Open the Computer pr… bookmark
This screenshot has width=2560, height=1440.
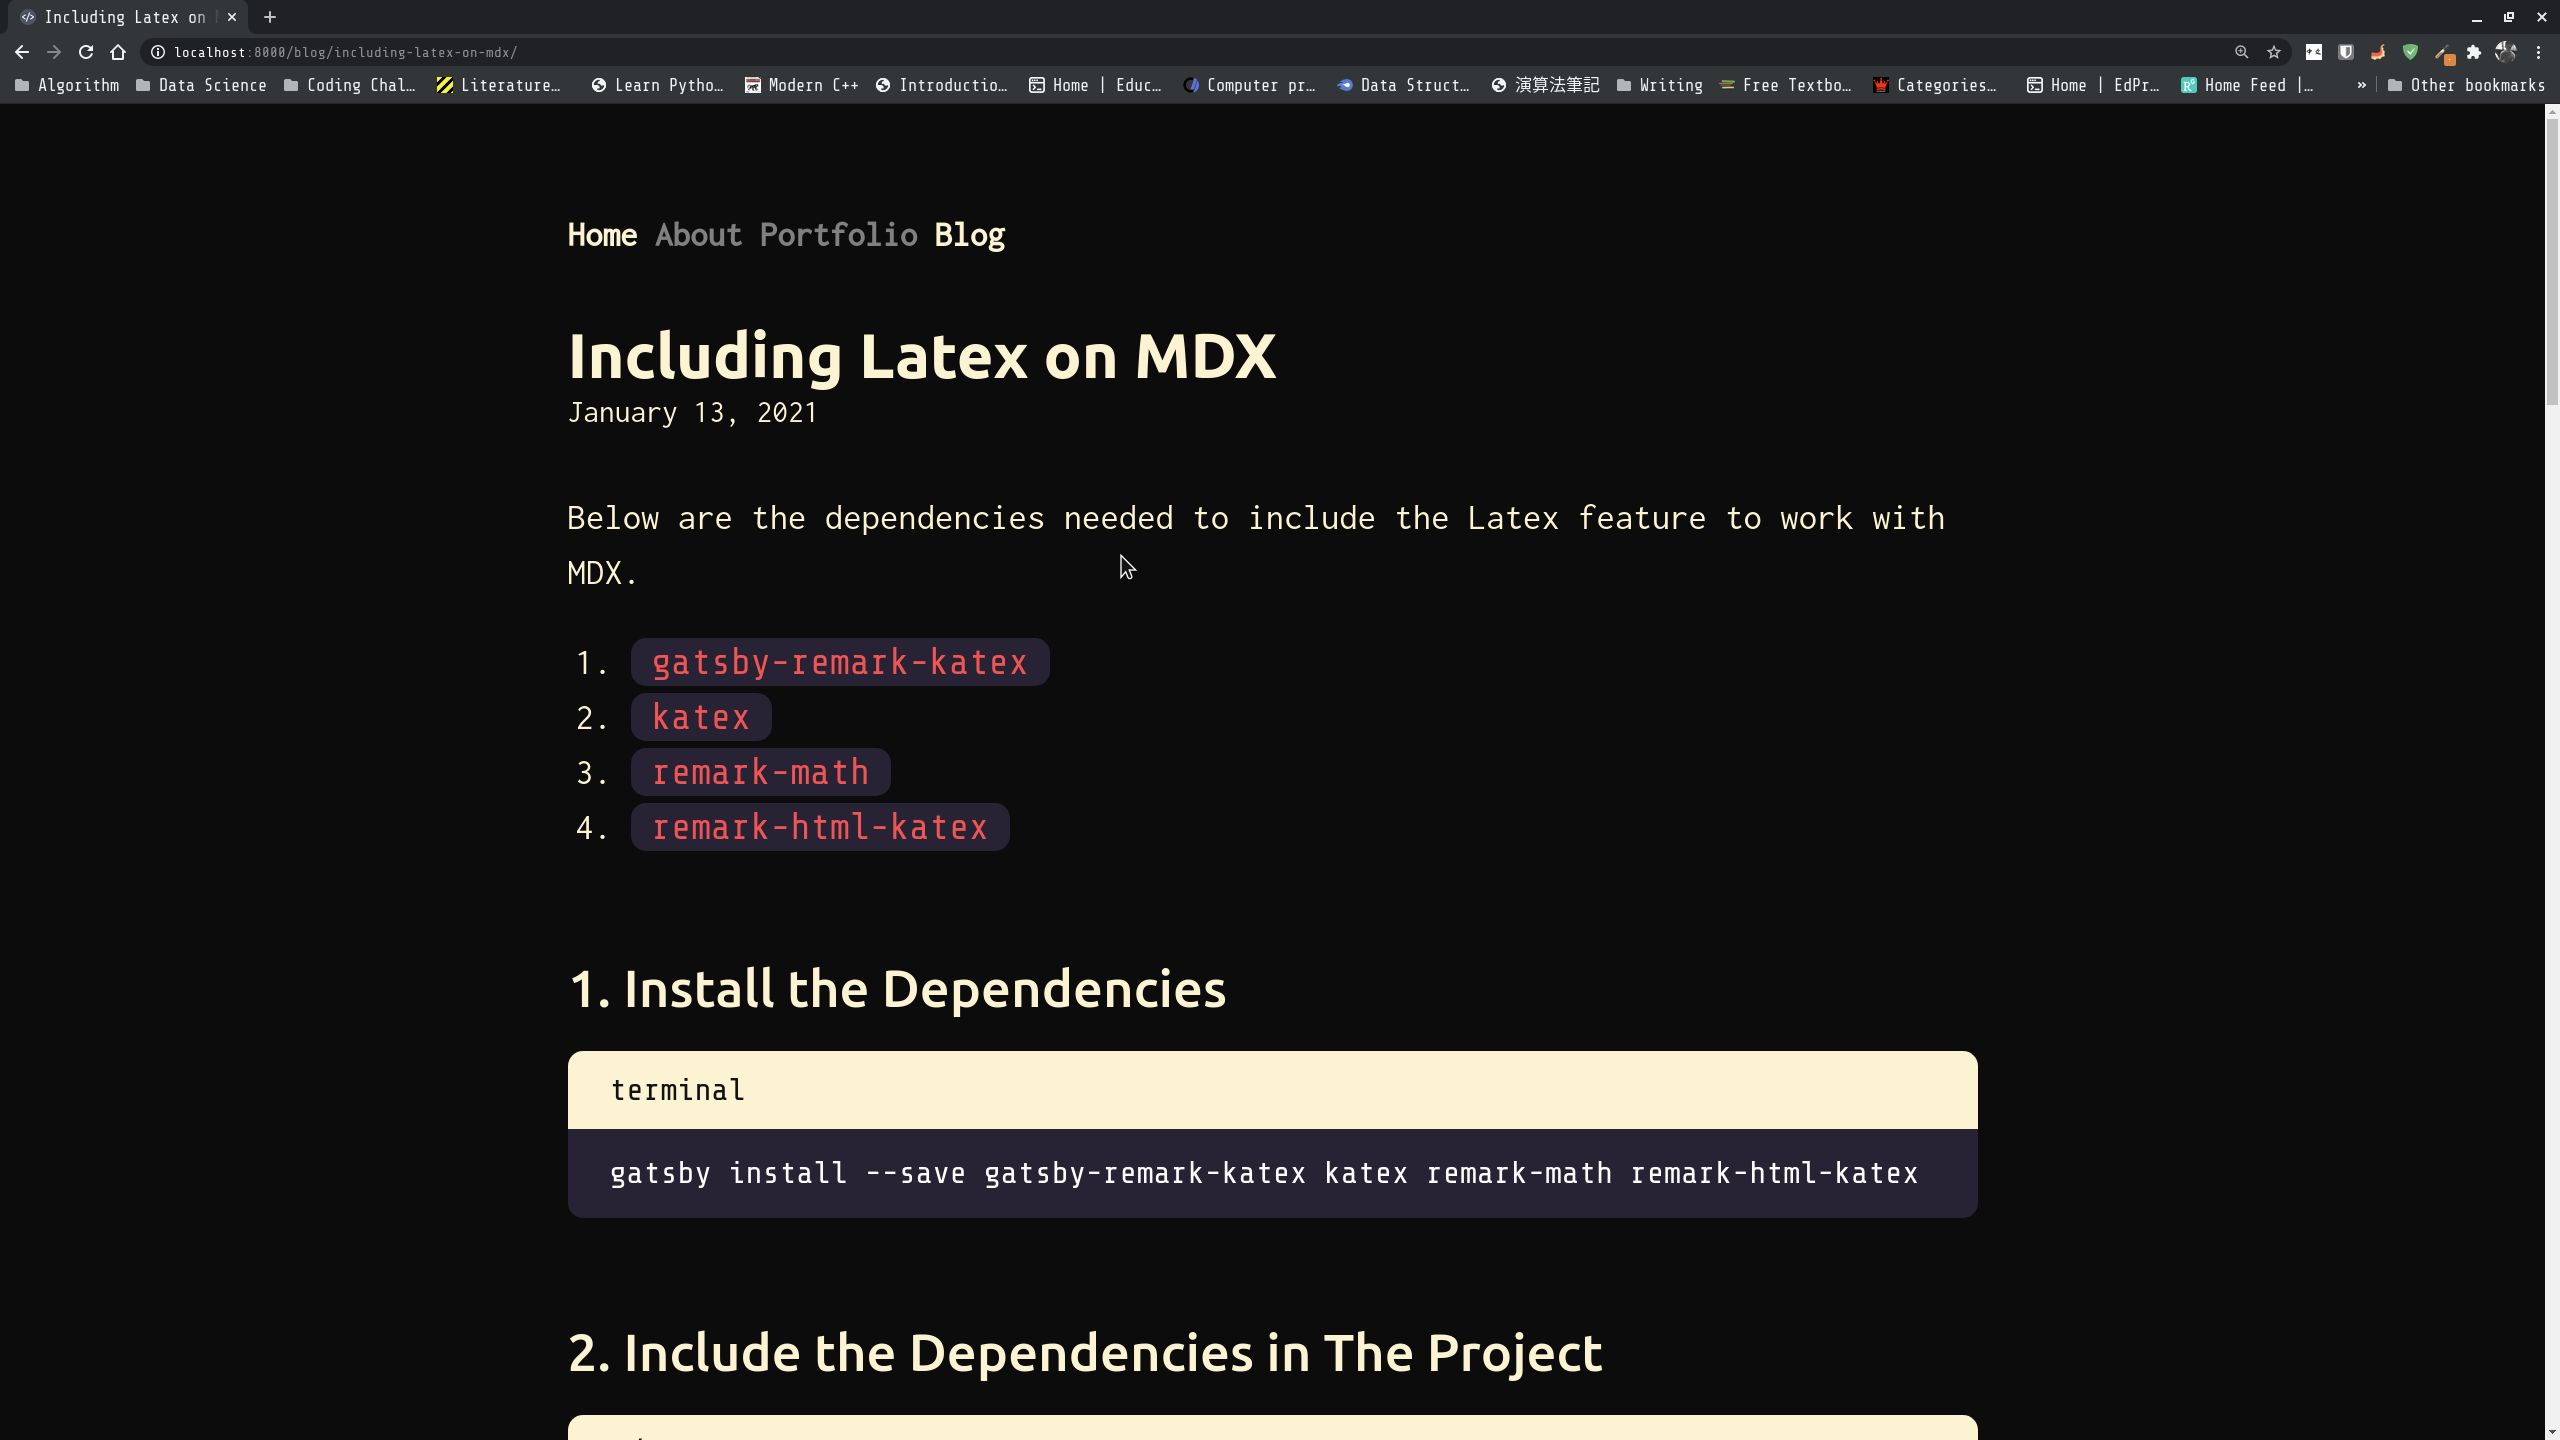point(1249,85)
